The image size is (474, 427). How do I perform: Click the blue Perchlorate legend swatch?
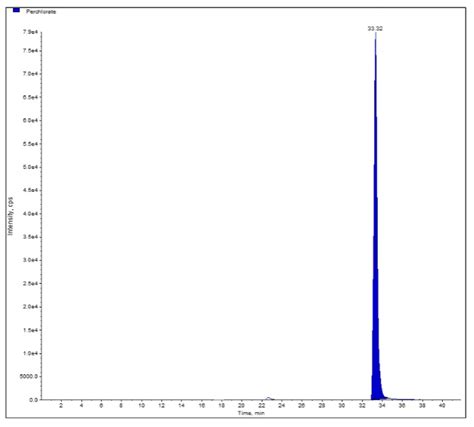click(16, 10)
